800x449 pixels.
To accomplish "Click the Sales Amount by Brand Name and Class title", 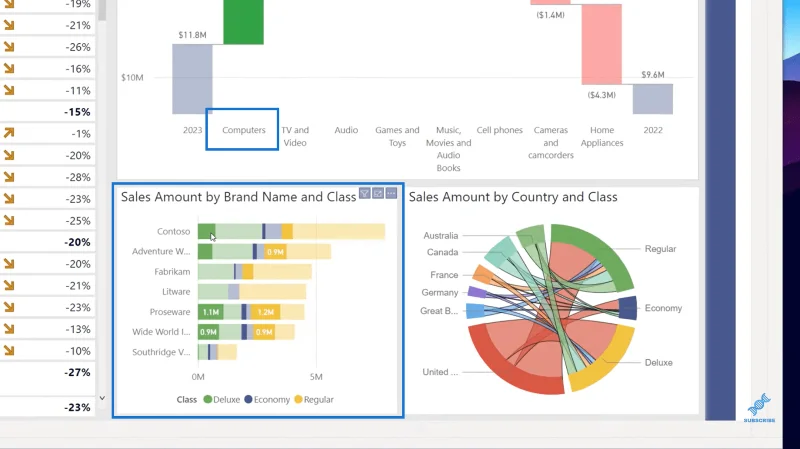I will 238,197.
